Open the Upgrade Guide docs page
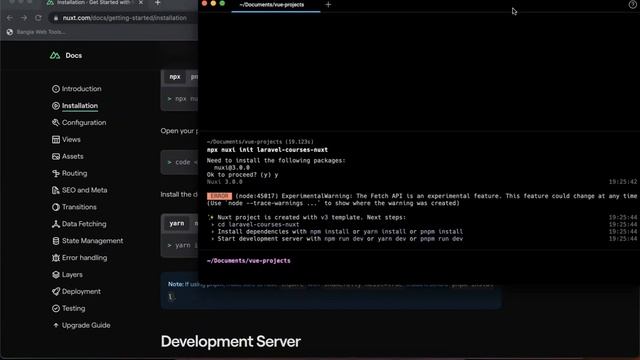 (86, 325)
